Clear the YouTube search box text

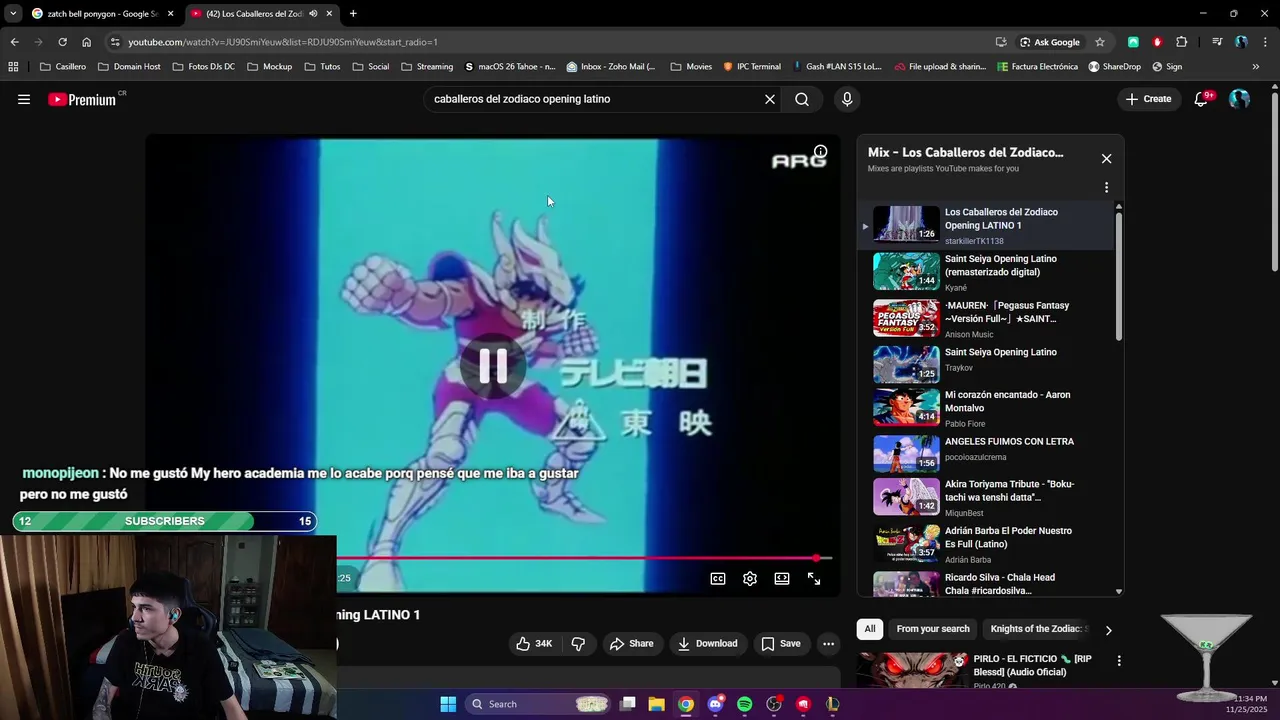[x=770, y=99]
